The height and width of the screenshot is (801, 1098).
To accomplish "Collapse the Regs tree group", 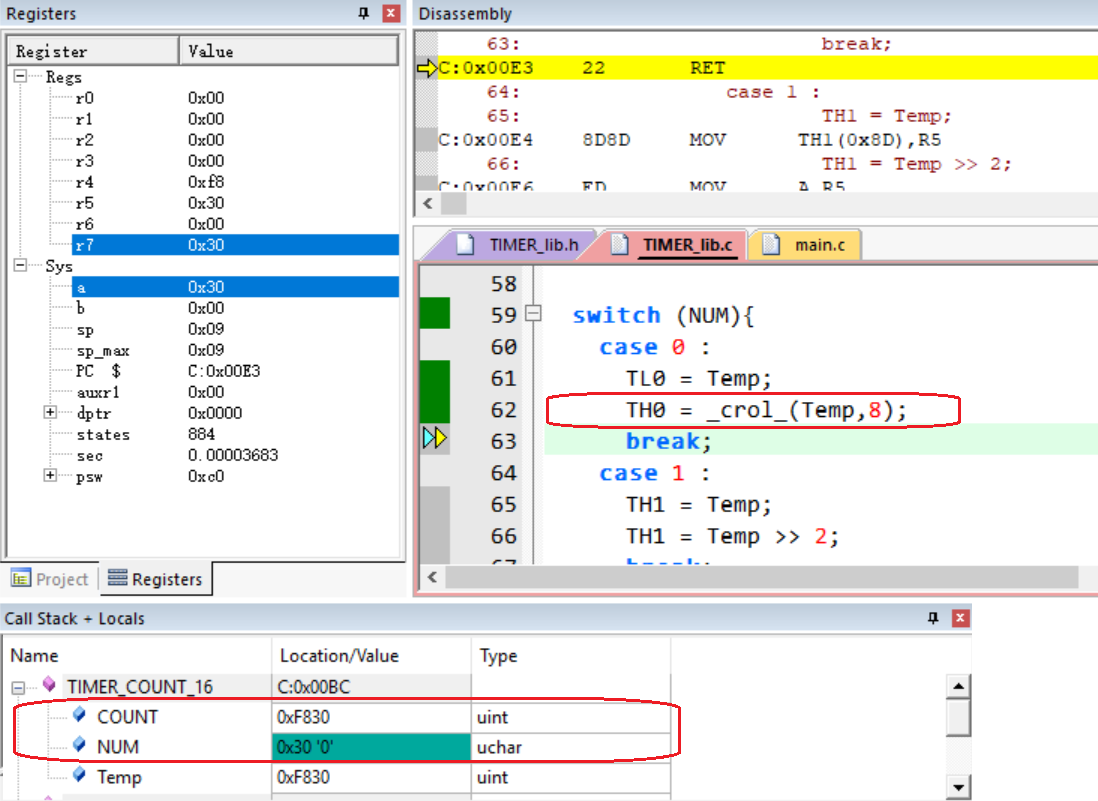I will pyautogui.click(x=20, y=76).
